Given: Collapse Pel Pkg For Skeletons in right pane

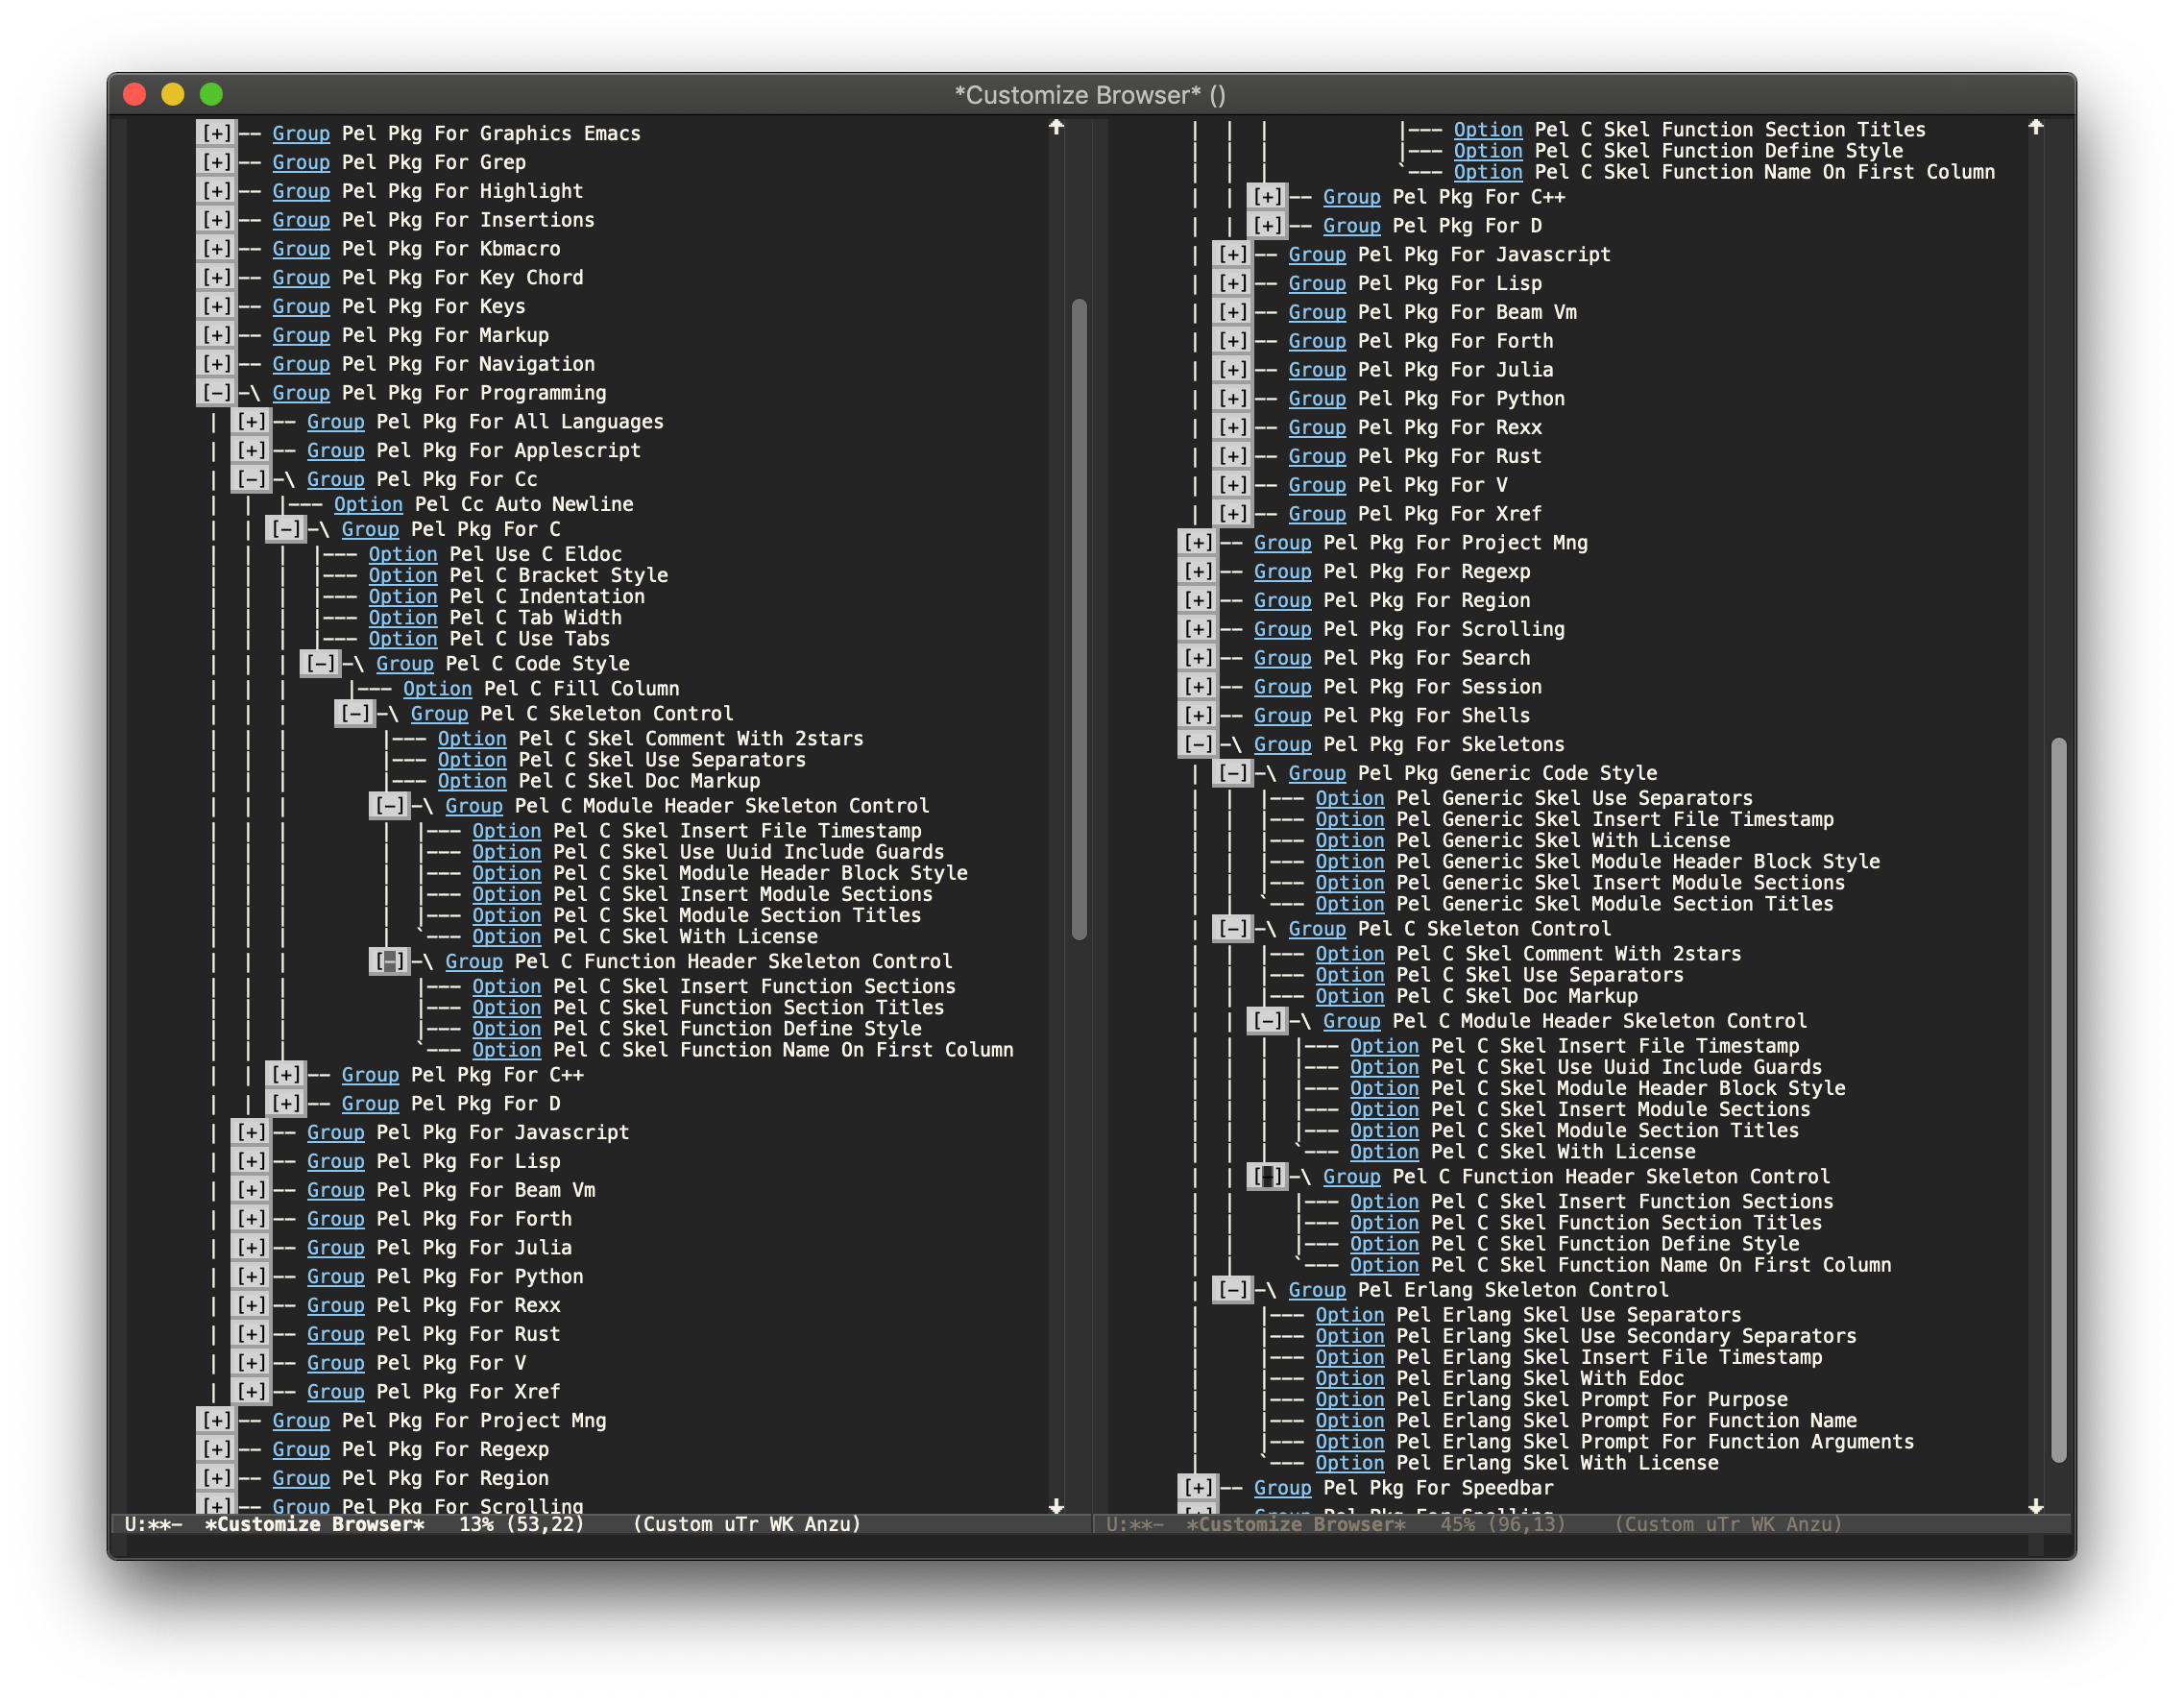Looking at the screenshot, I should tap(1198, 744).
